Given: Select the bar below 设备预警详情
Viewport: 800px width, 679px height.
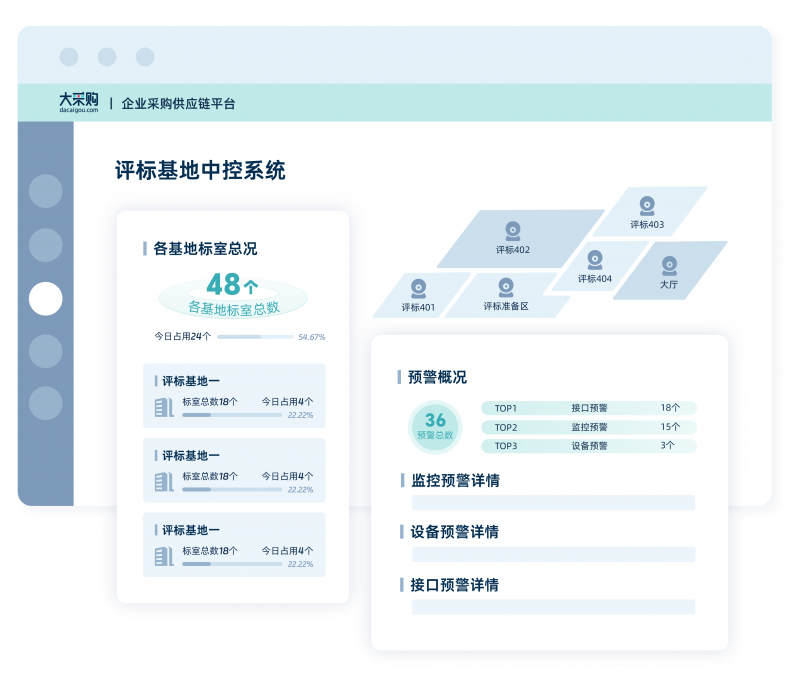Looking at the screenshot, I should coord(553,554).
